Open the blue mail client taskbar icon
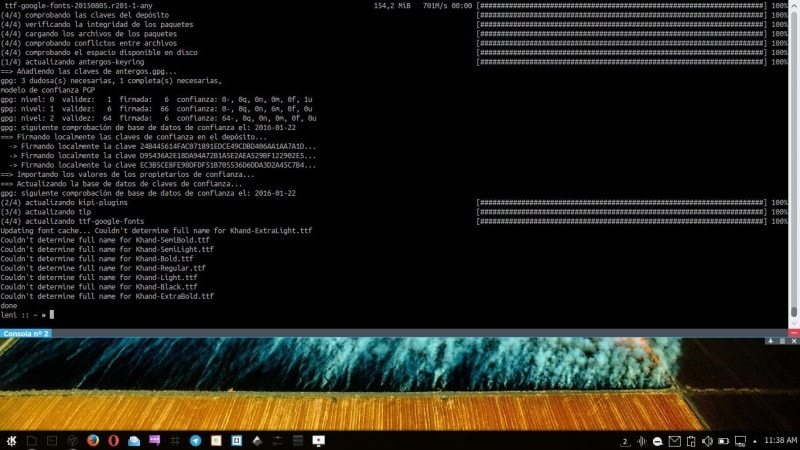 [134, 441]
